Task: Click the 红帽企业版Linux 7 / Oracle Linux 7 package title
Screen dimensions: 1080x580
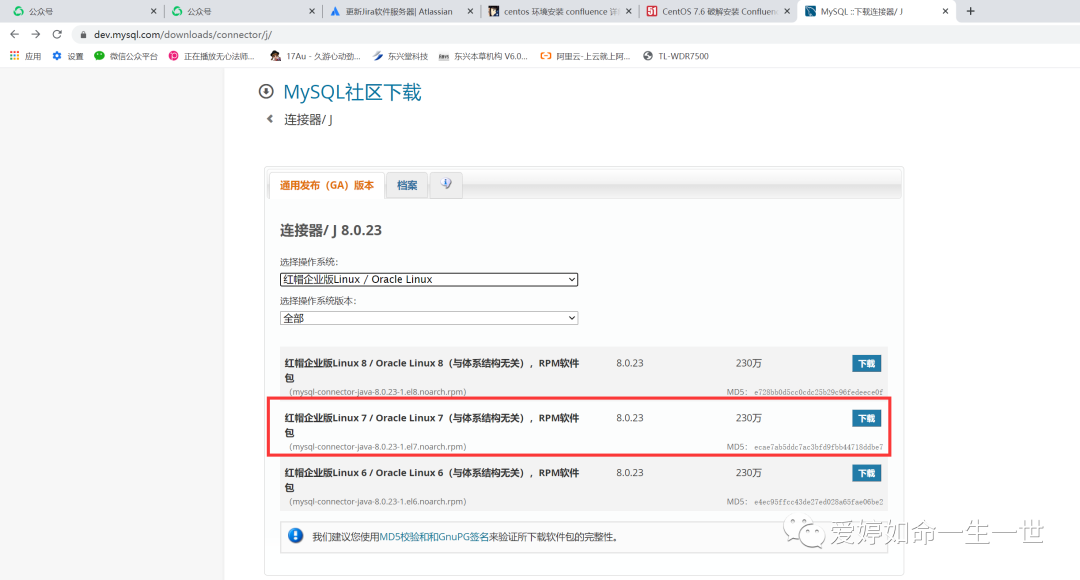Action: 432,425
